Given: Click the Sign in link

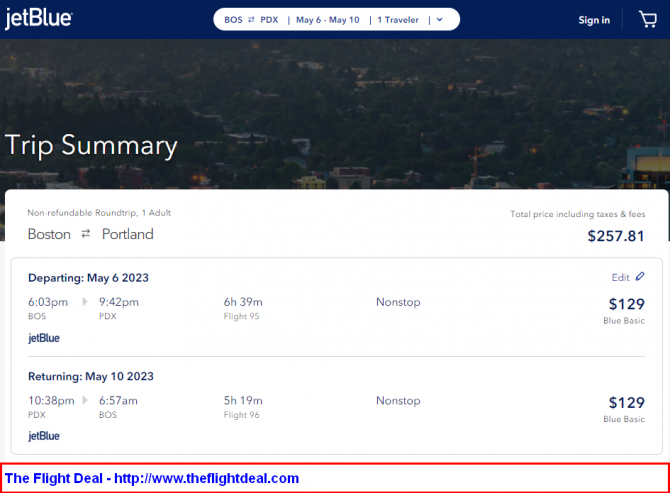Looking at the screenshot, I should click(594, 20).
